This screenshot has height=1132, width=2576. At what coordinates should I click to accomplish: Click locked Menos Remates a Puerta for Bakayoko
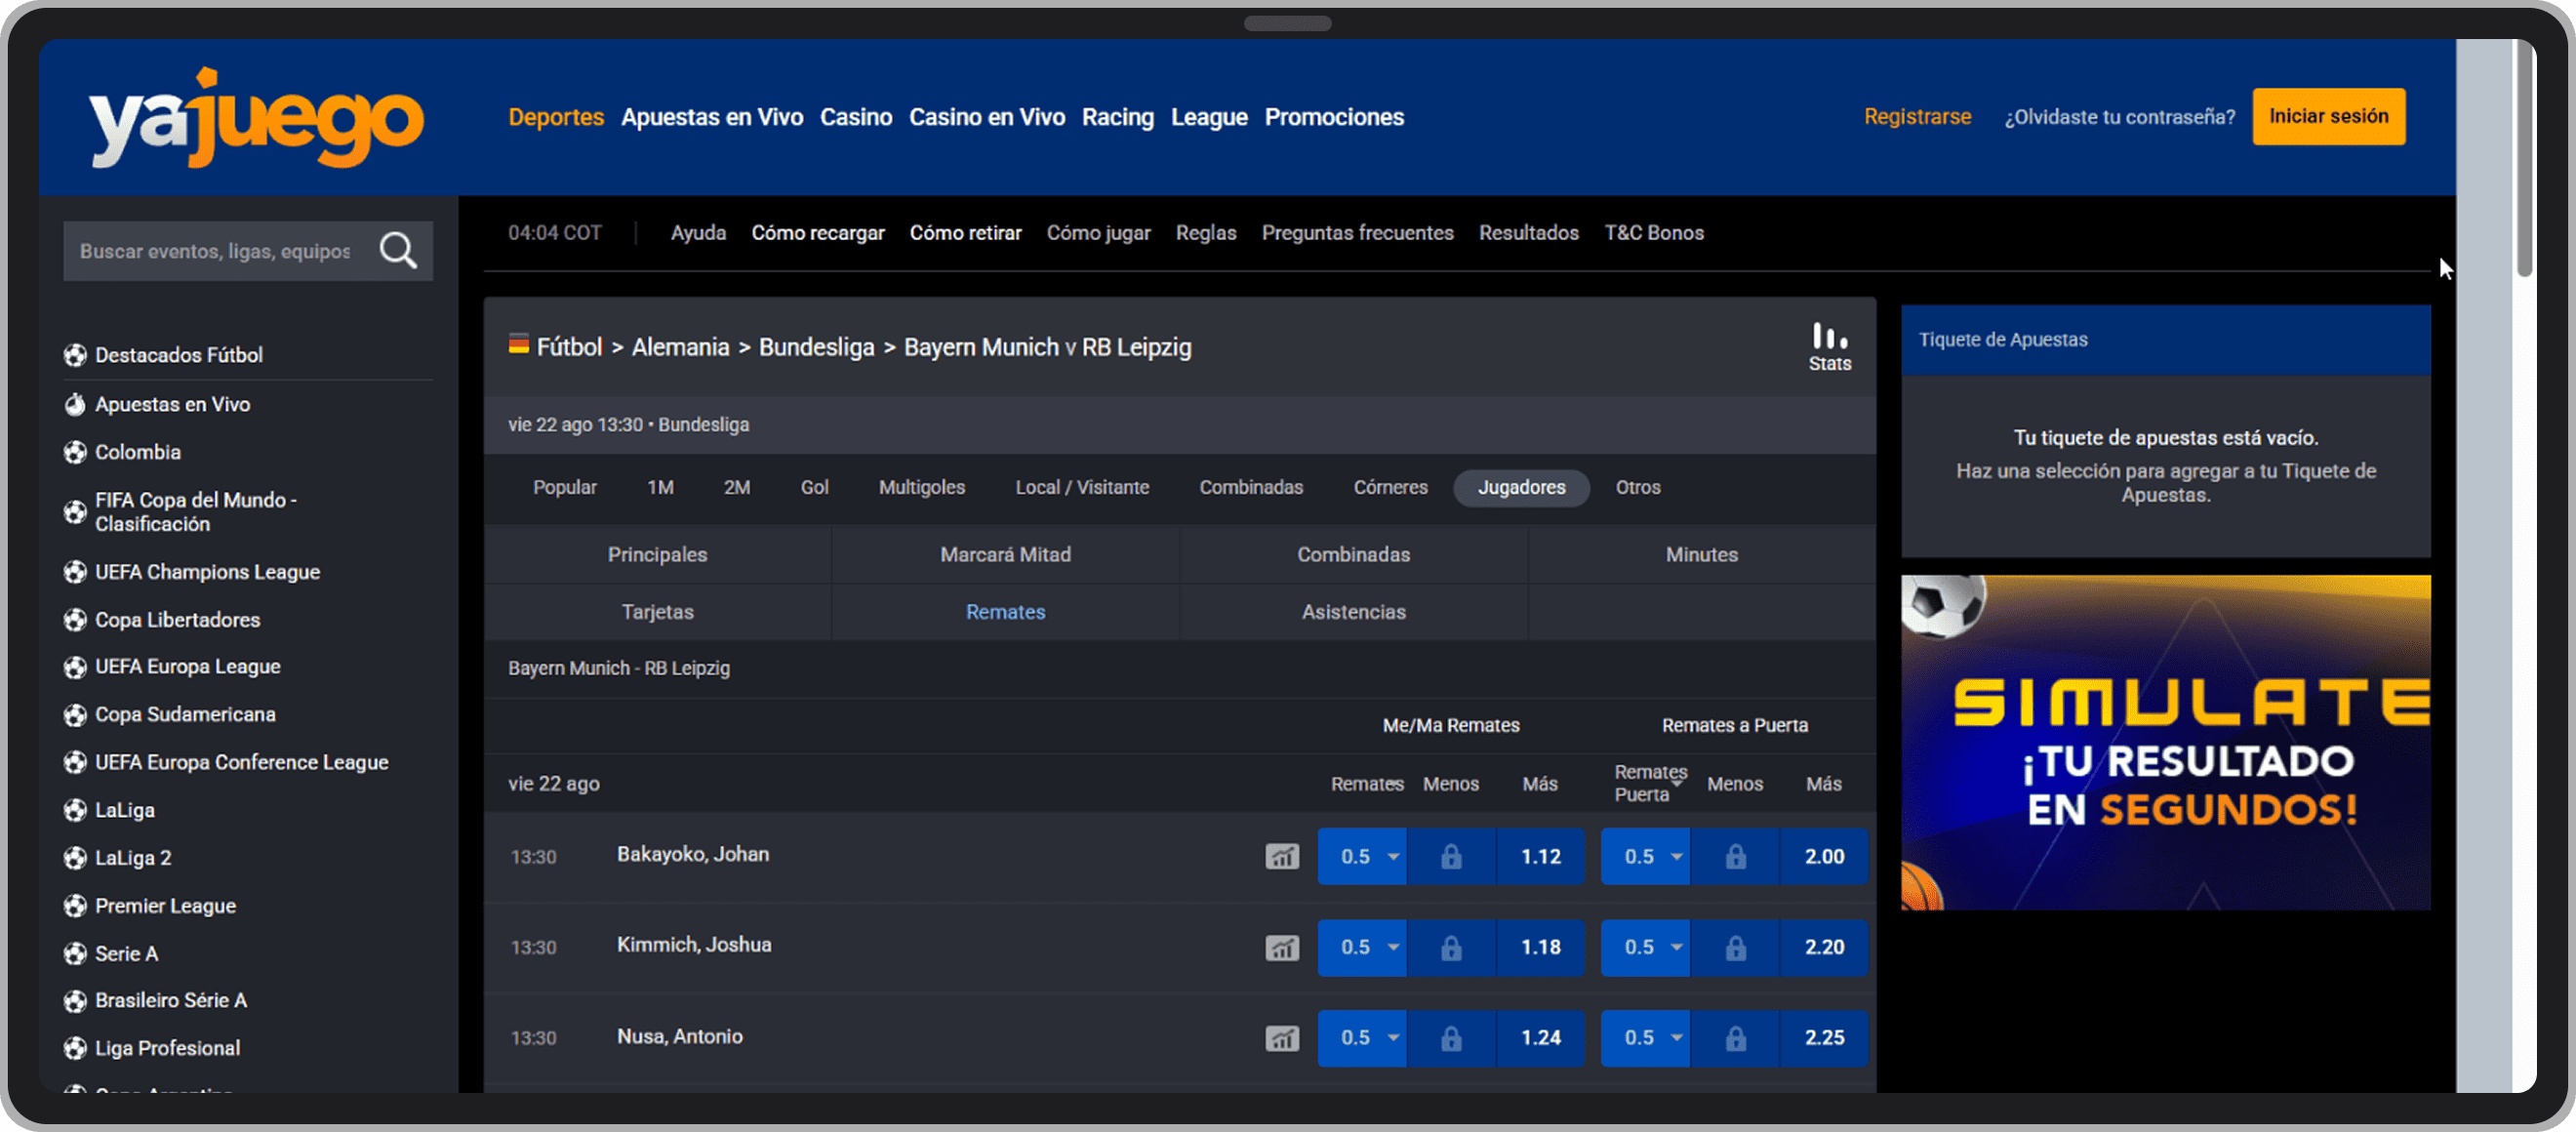tap(1735, 857)
